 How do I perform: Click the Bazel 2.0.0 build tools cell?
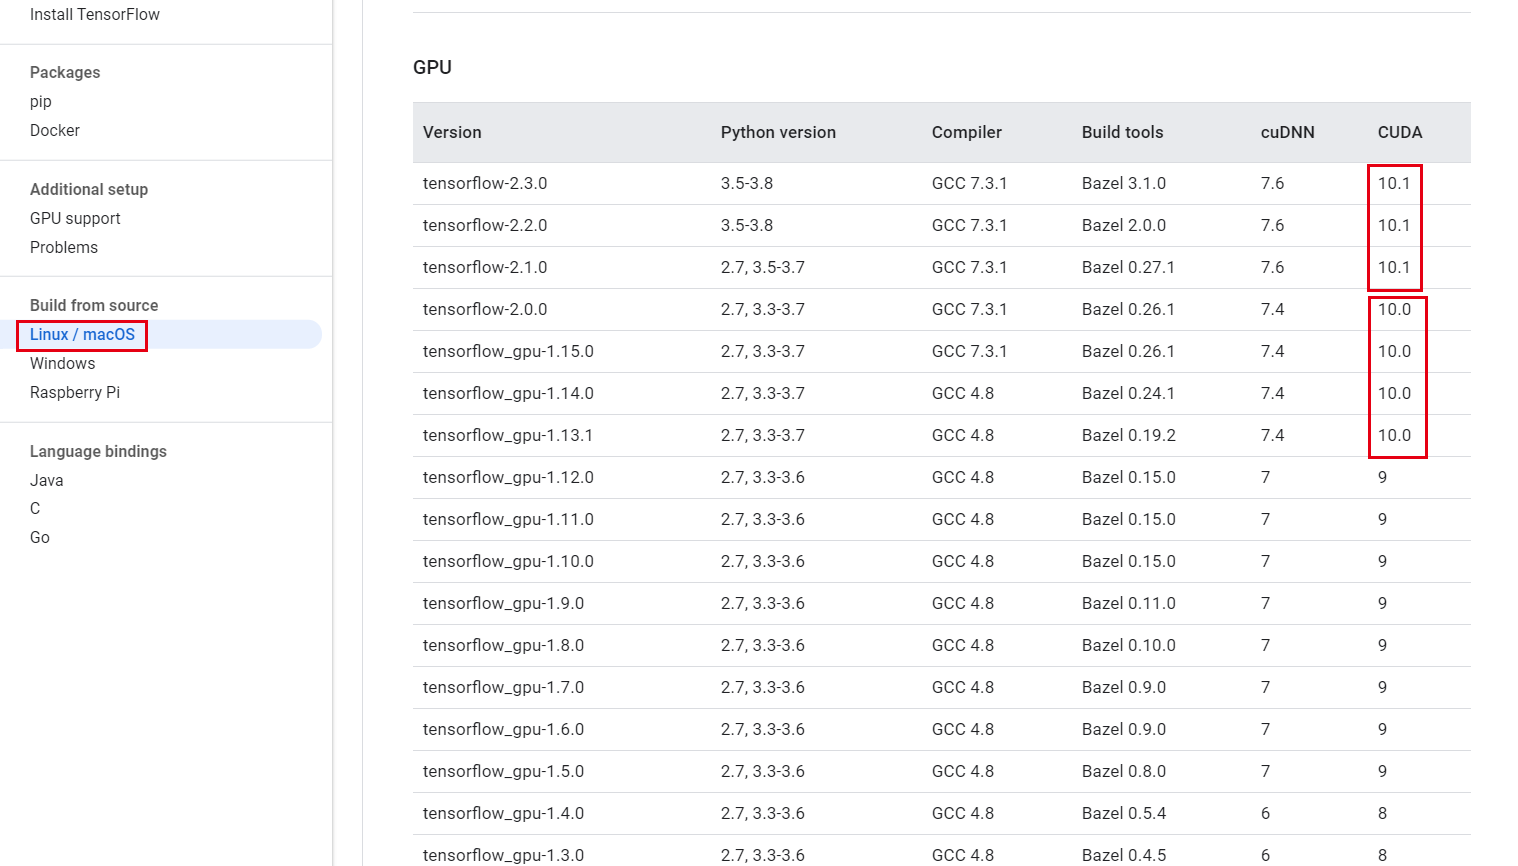tap(1124, 226)
